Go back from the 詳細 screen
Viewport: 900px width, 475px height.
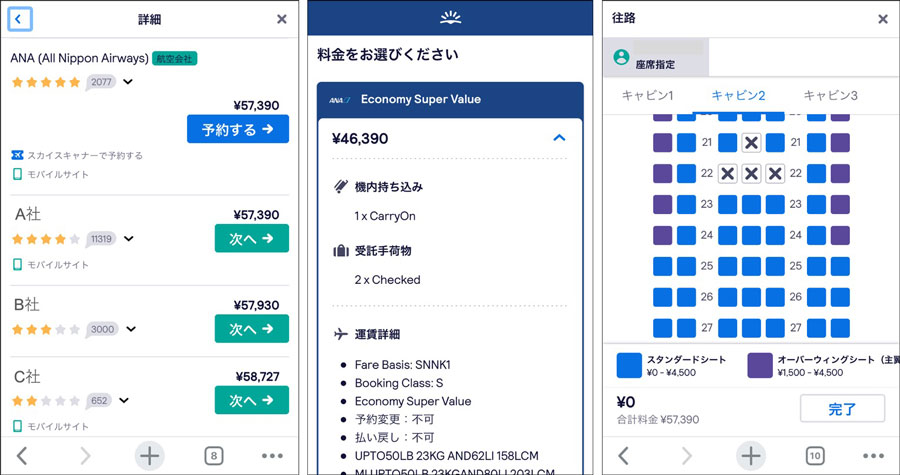coord(20,20)
